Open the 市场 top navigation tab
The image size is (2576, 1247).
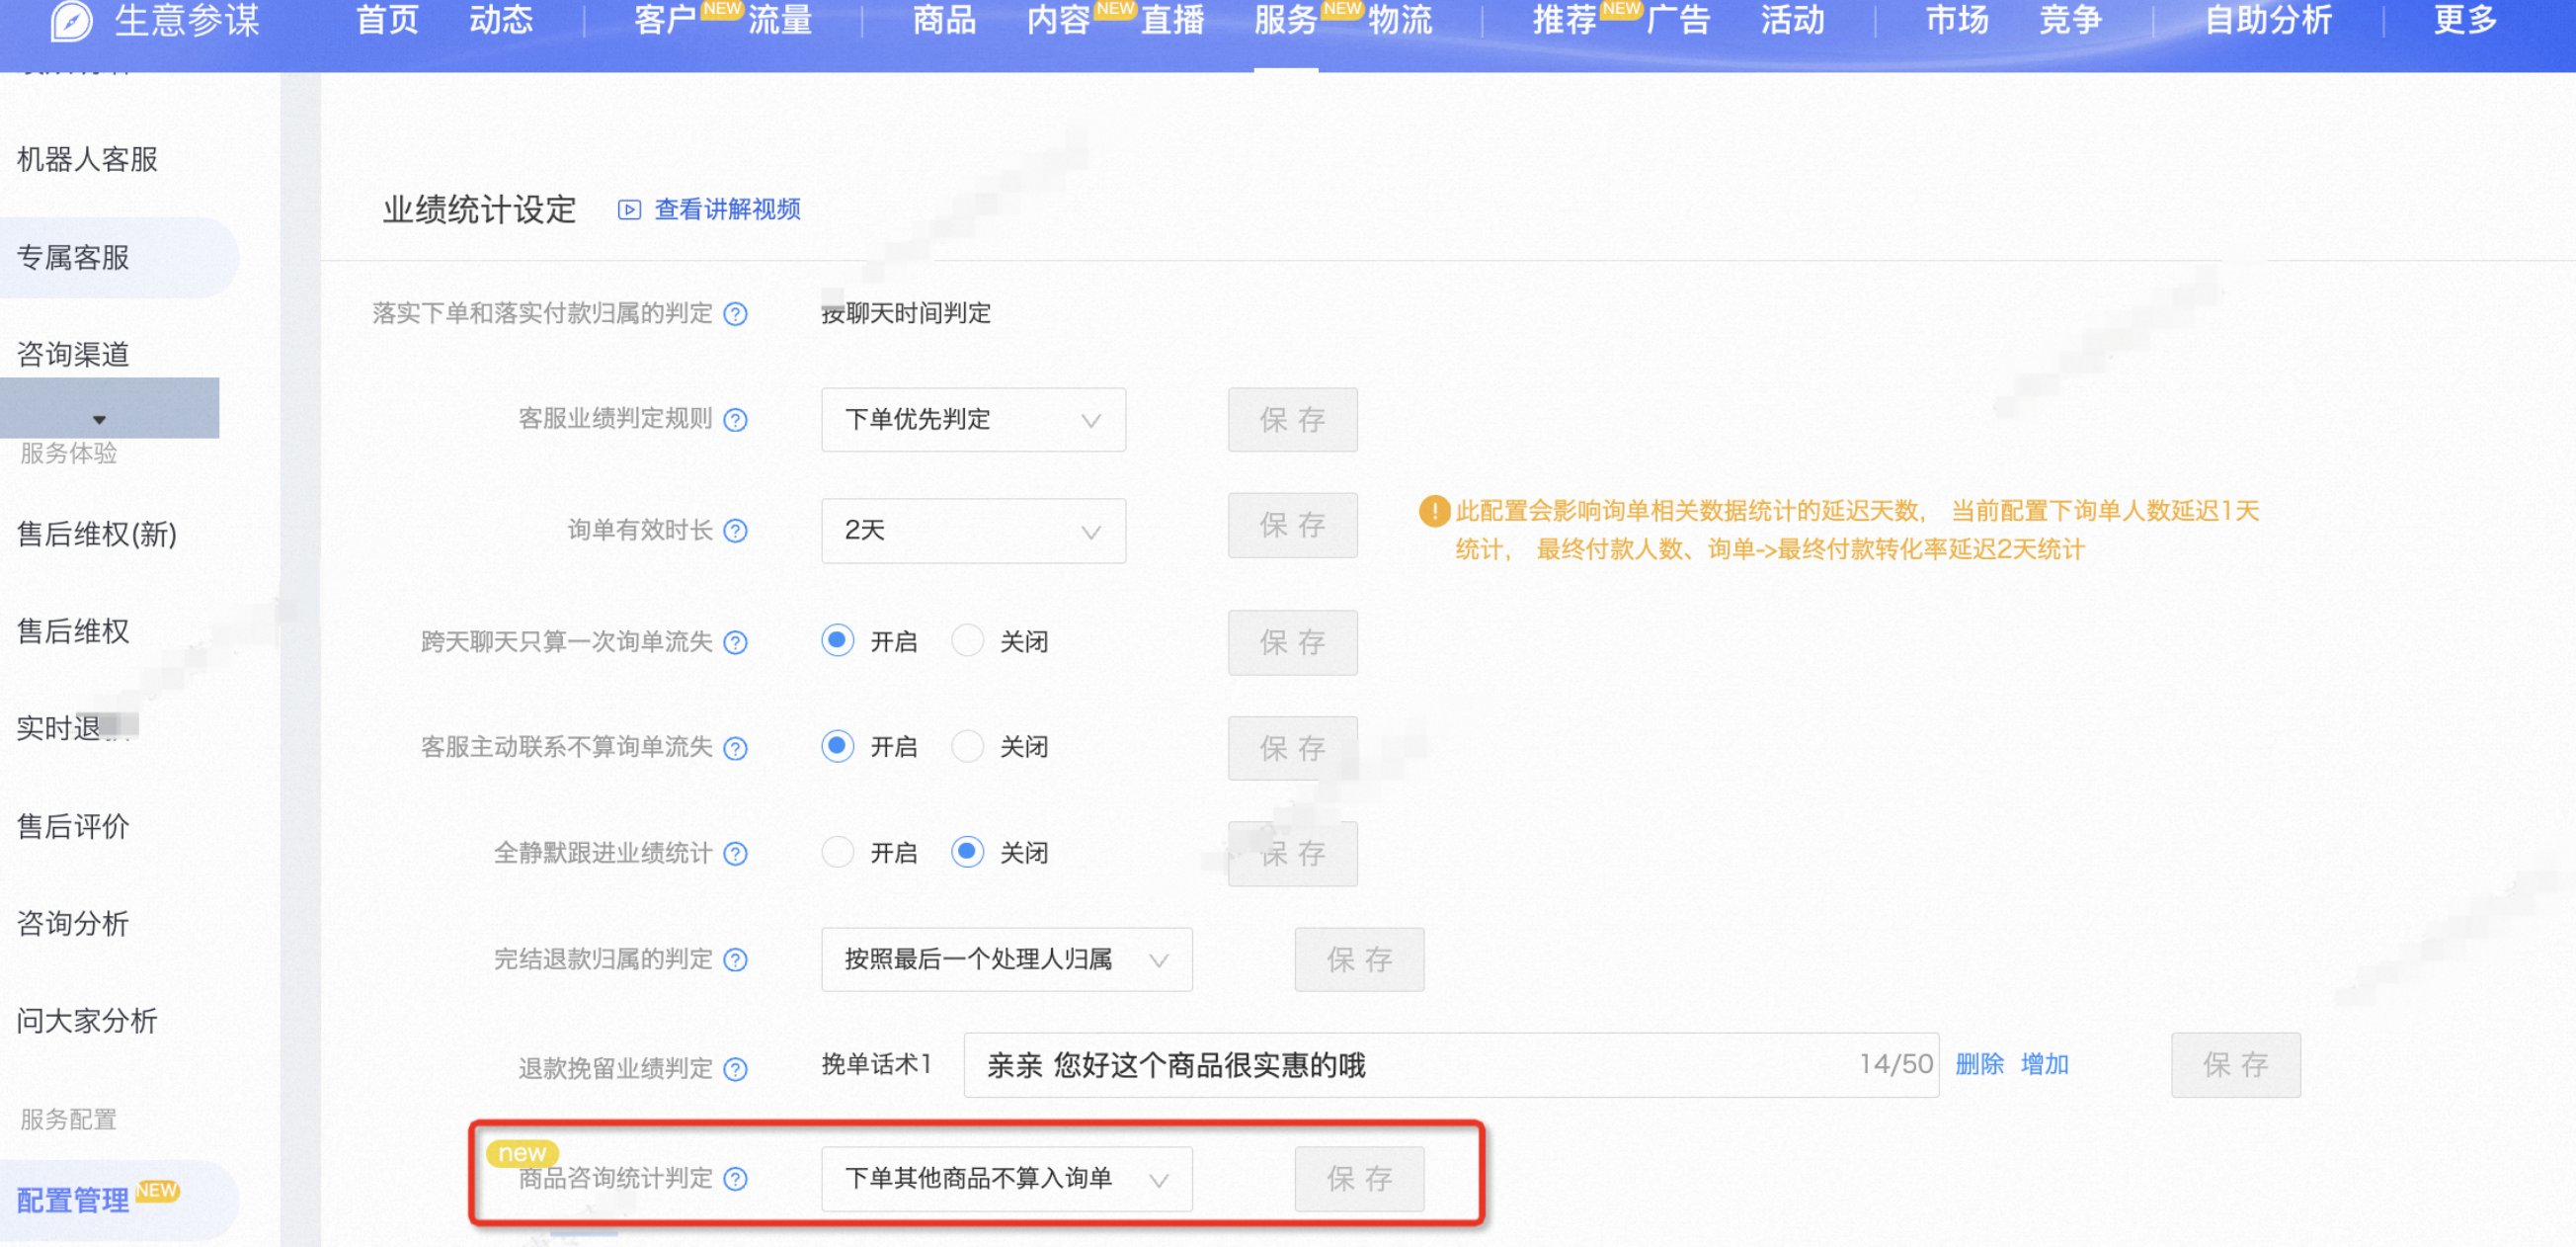point(1957,20)
